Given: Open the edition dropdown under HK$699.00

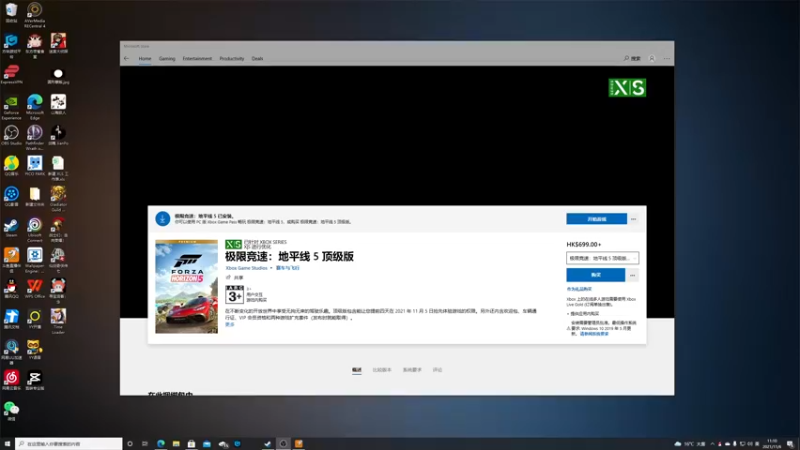Looking at the screenshot, I should 603,258.
